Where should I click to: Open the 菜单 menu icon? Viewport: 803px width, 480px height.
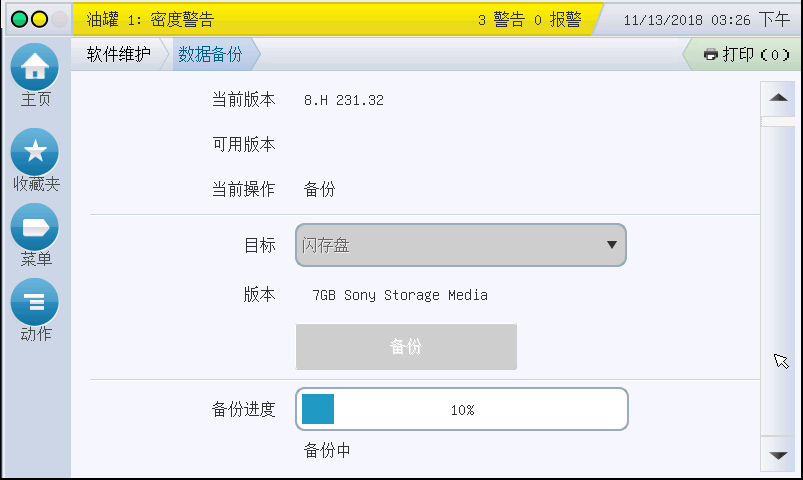(x=35, y=227)
